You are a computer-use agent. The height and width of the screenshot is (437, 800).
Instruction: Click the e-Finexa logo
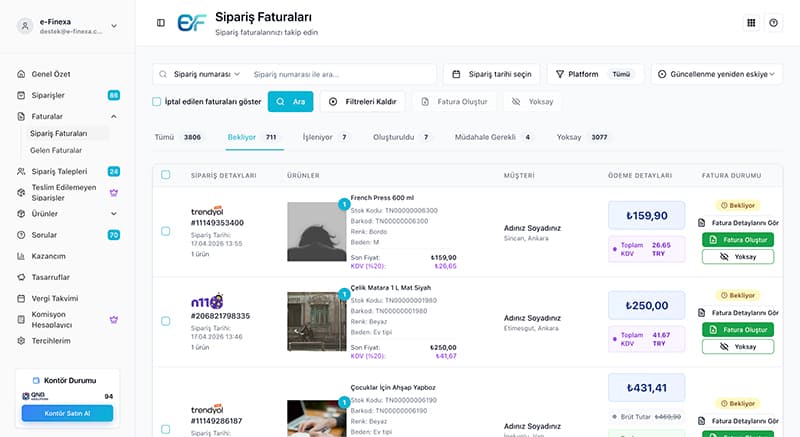point(191,23)
